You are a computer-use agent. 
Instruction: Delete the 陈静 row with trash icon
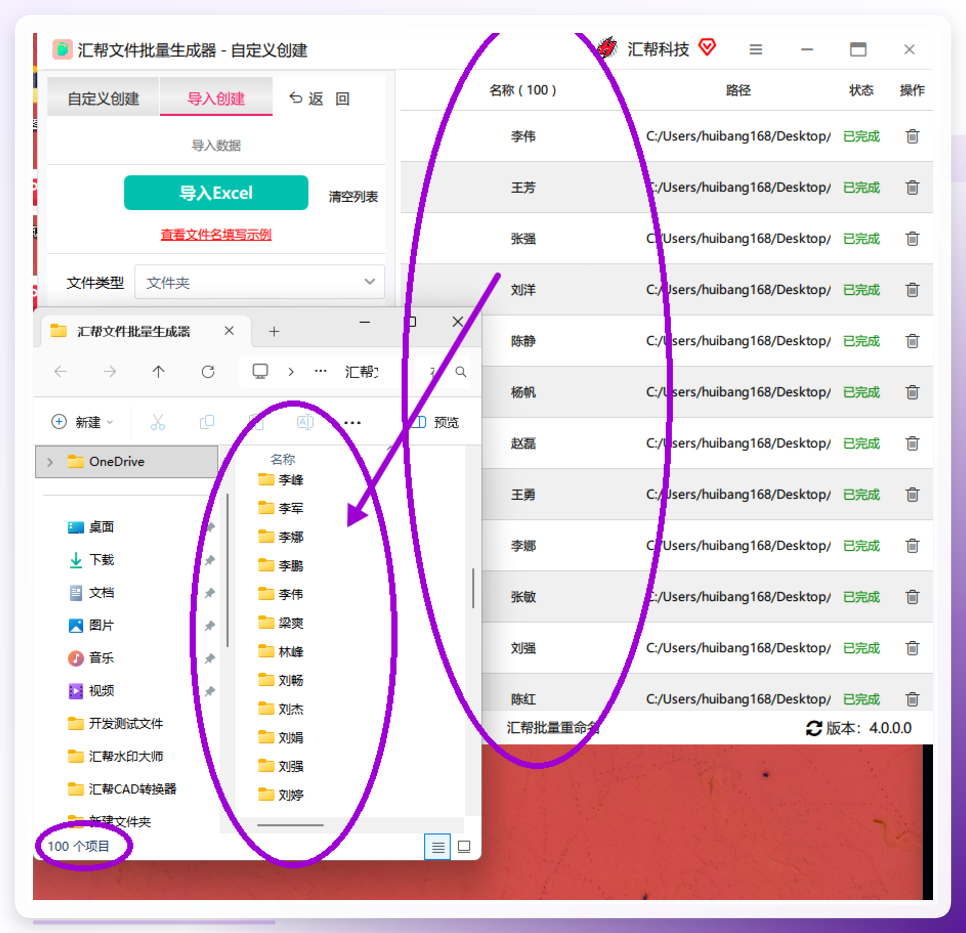tap(912, 341)
